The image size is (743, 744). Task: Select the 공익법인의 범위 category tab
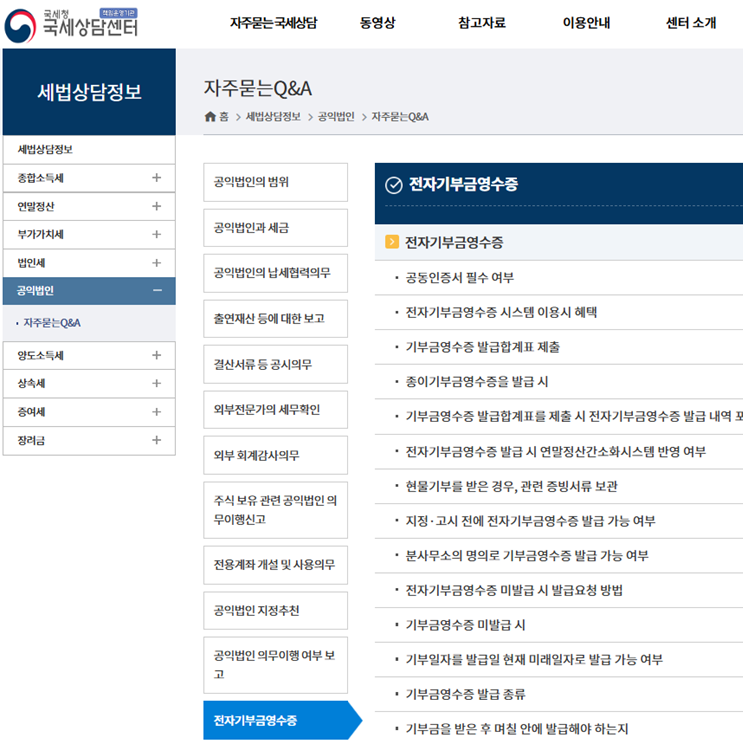(275, 182)
